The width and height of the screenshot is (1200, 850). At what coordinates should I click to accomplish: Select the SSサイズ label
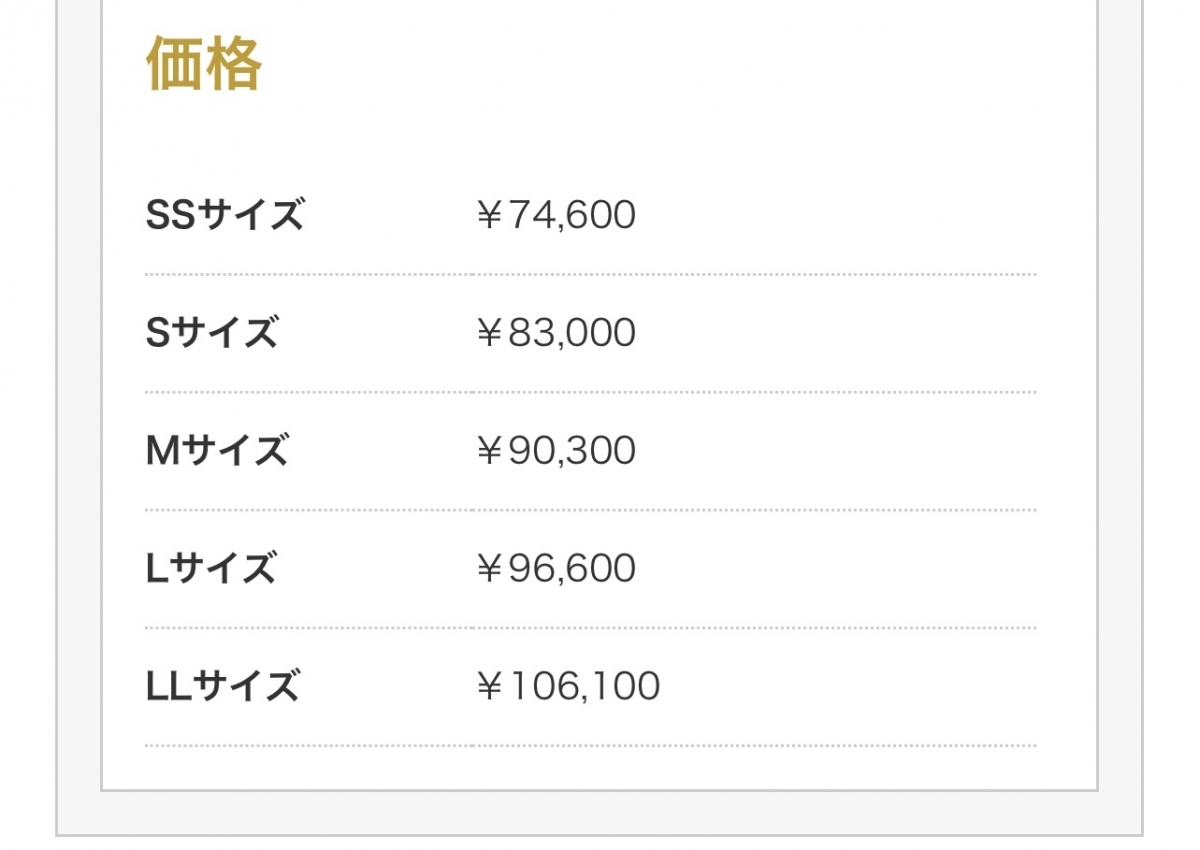pos(224,215)
